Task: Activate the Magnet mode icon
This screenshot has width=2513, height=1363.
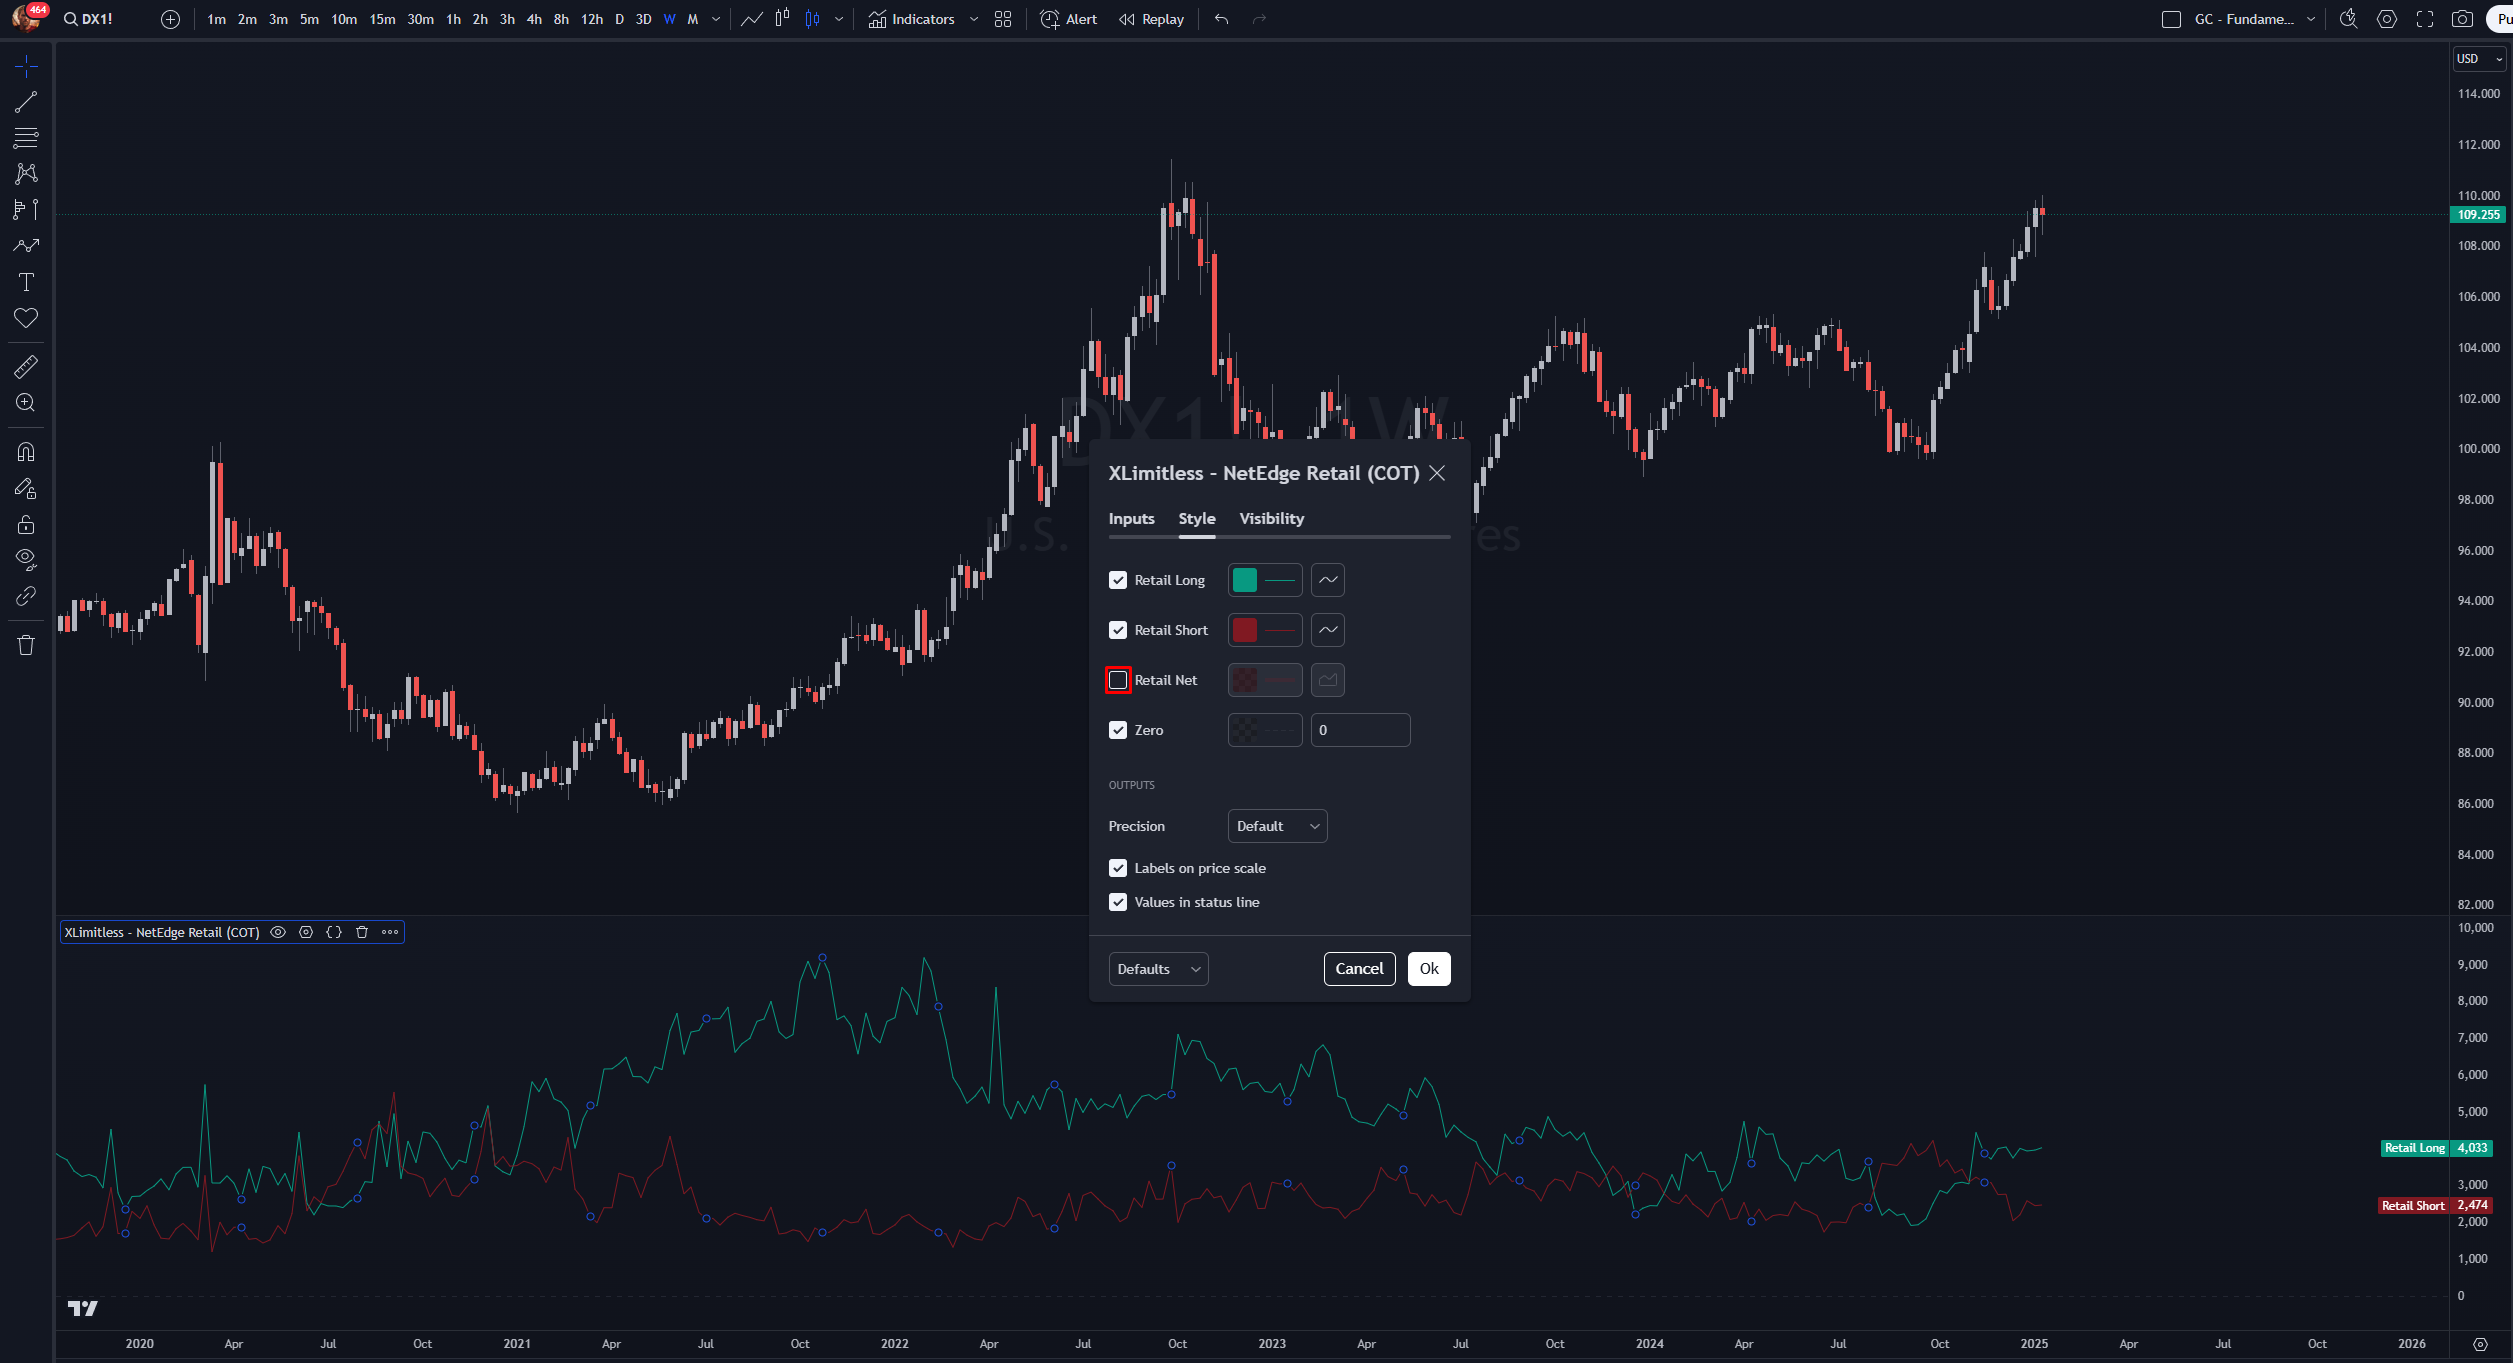Action: 26,452
